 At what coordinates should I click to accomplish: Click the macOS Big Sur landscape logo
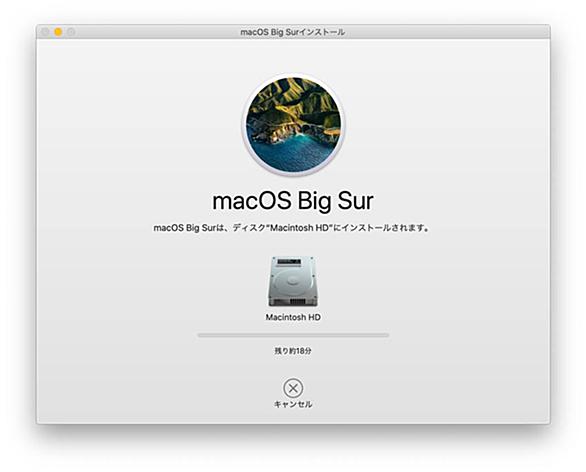[x=293, y=124]
